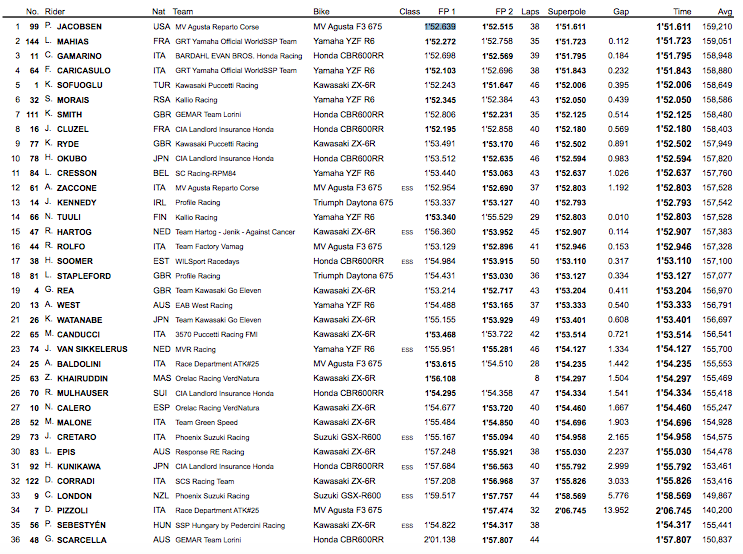Select rider BALDOLINI
The height and width of the screenshot is (554, 743).
(x=79, y=365)
